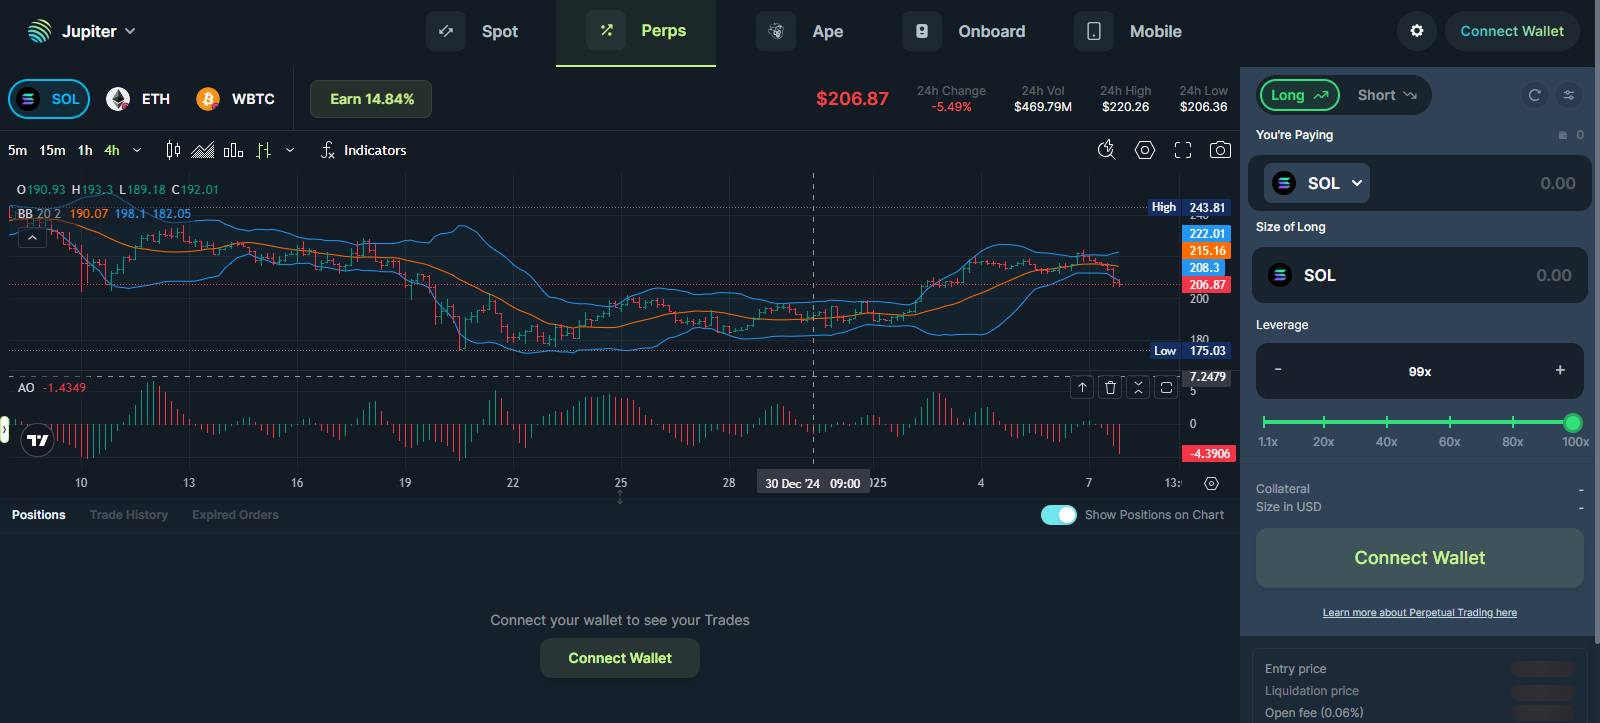
Task: Click the 206.87 price axis label
Action: [x=1208, y=285]
